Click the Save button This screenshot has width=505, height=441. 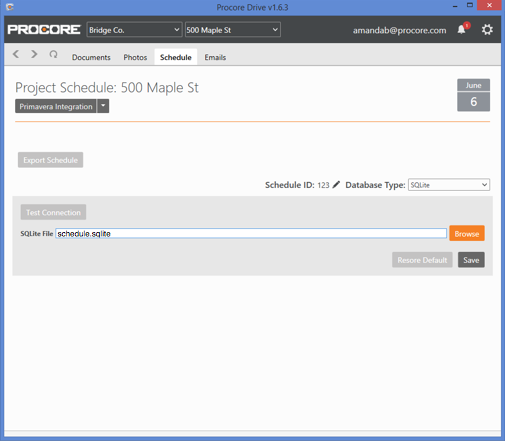point(471,260)
